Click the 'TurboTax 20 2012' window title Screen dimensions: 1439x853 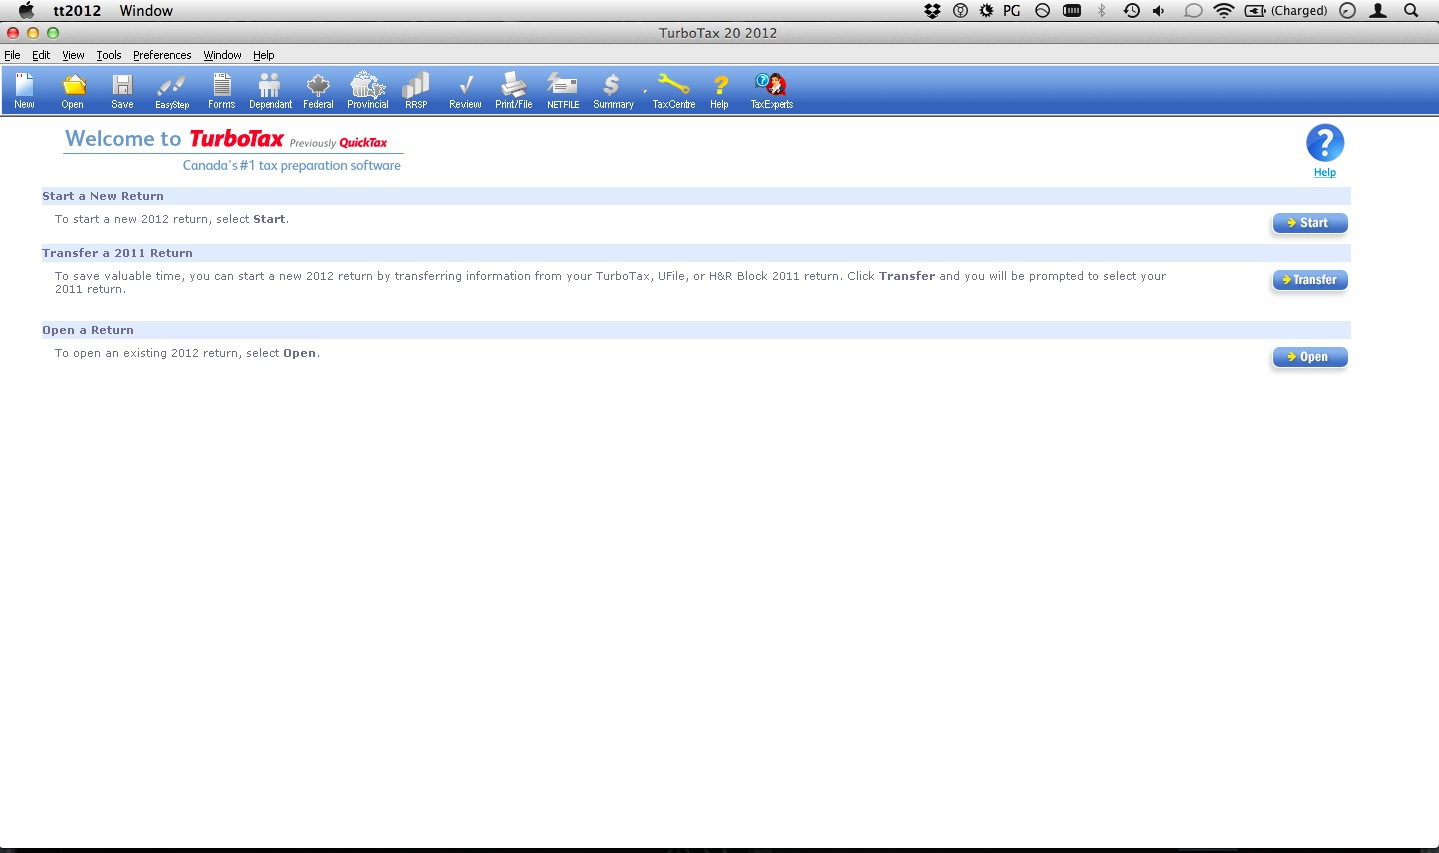718,33
